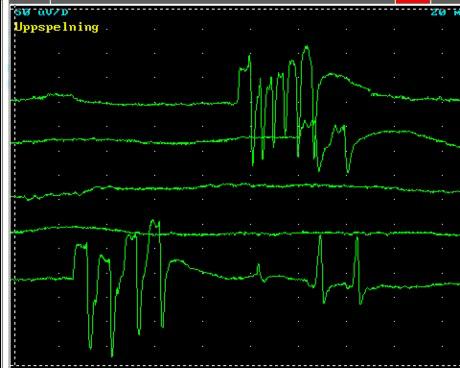This screenshot has width=460, height=368.
Task: Click the first trace's initial step-up onset
Action: pos(238,86)
